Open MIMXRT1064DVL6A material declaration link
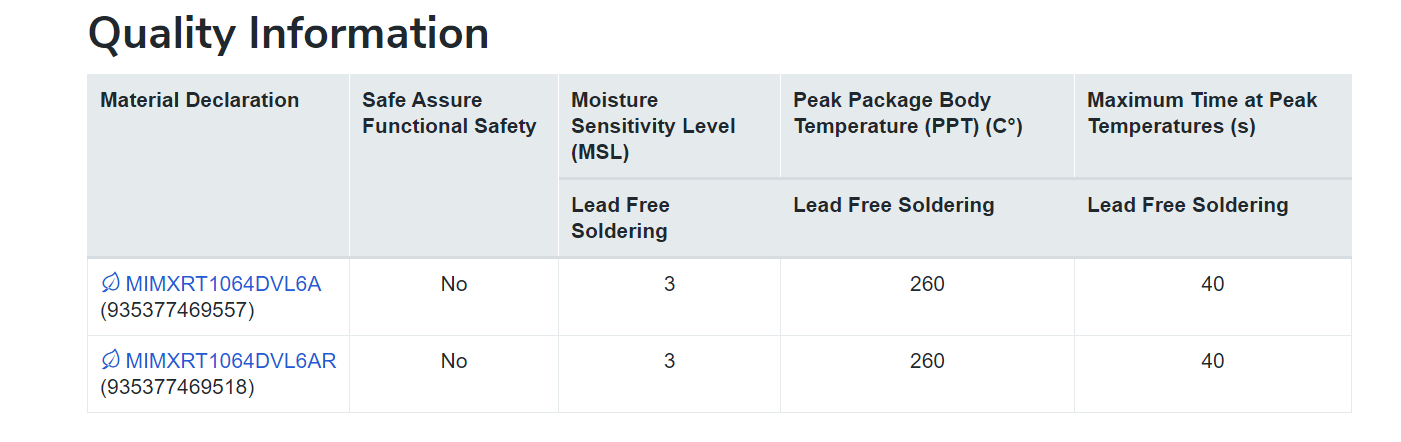This screenshot has width=1401, height=442. click(x=223, y=284)
